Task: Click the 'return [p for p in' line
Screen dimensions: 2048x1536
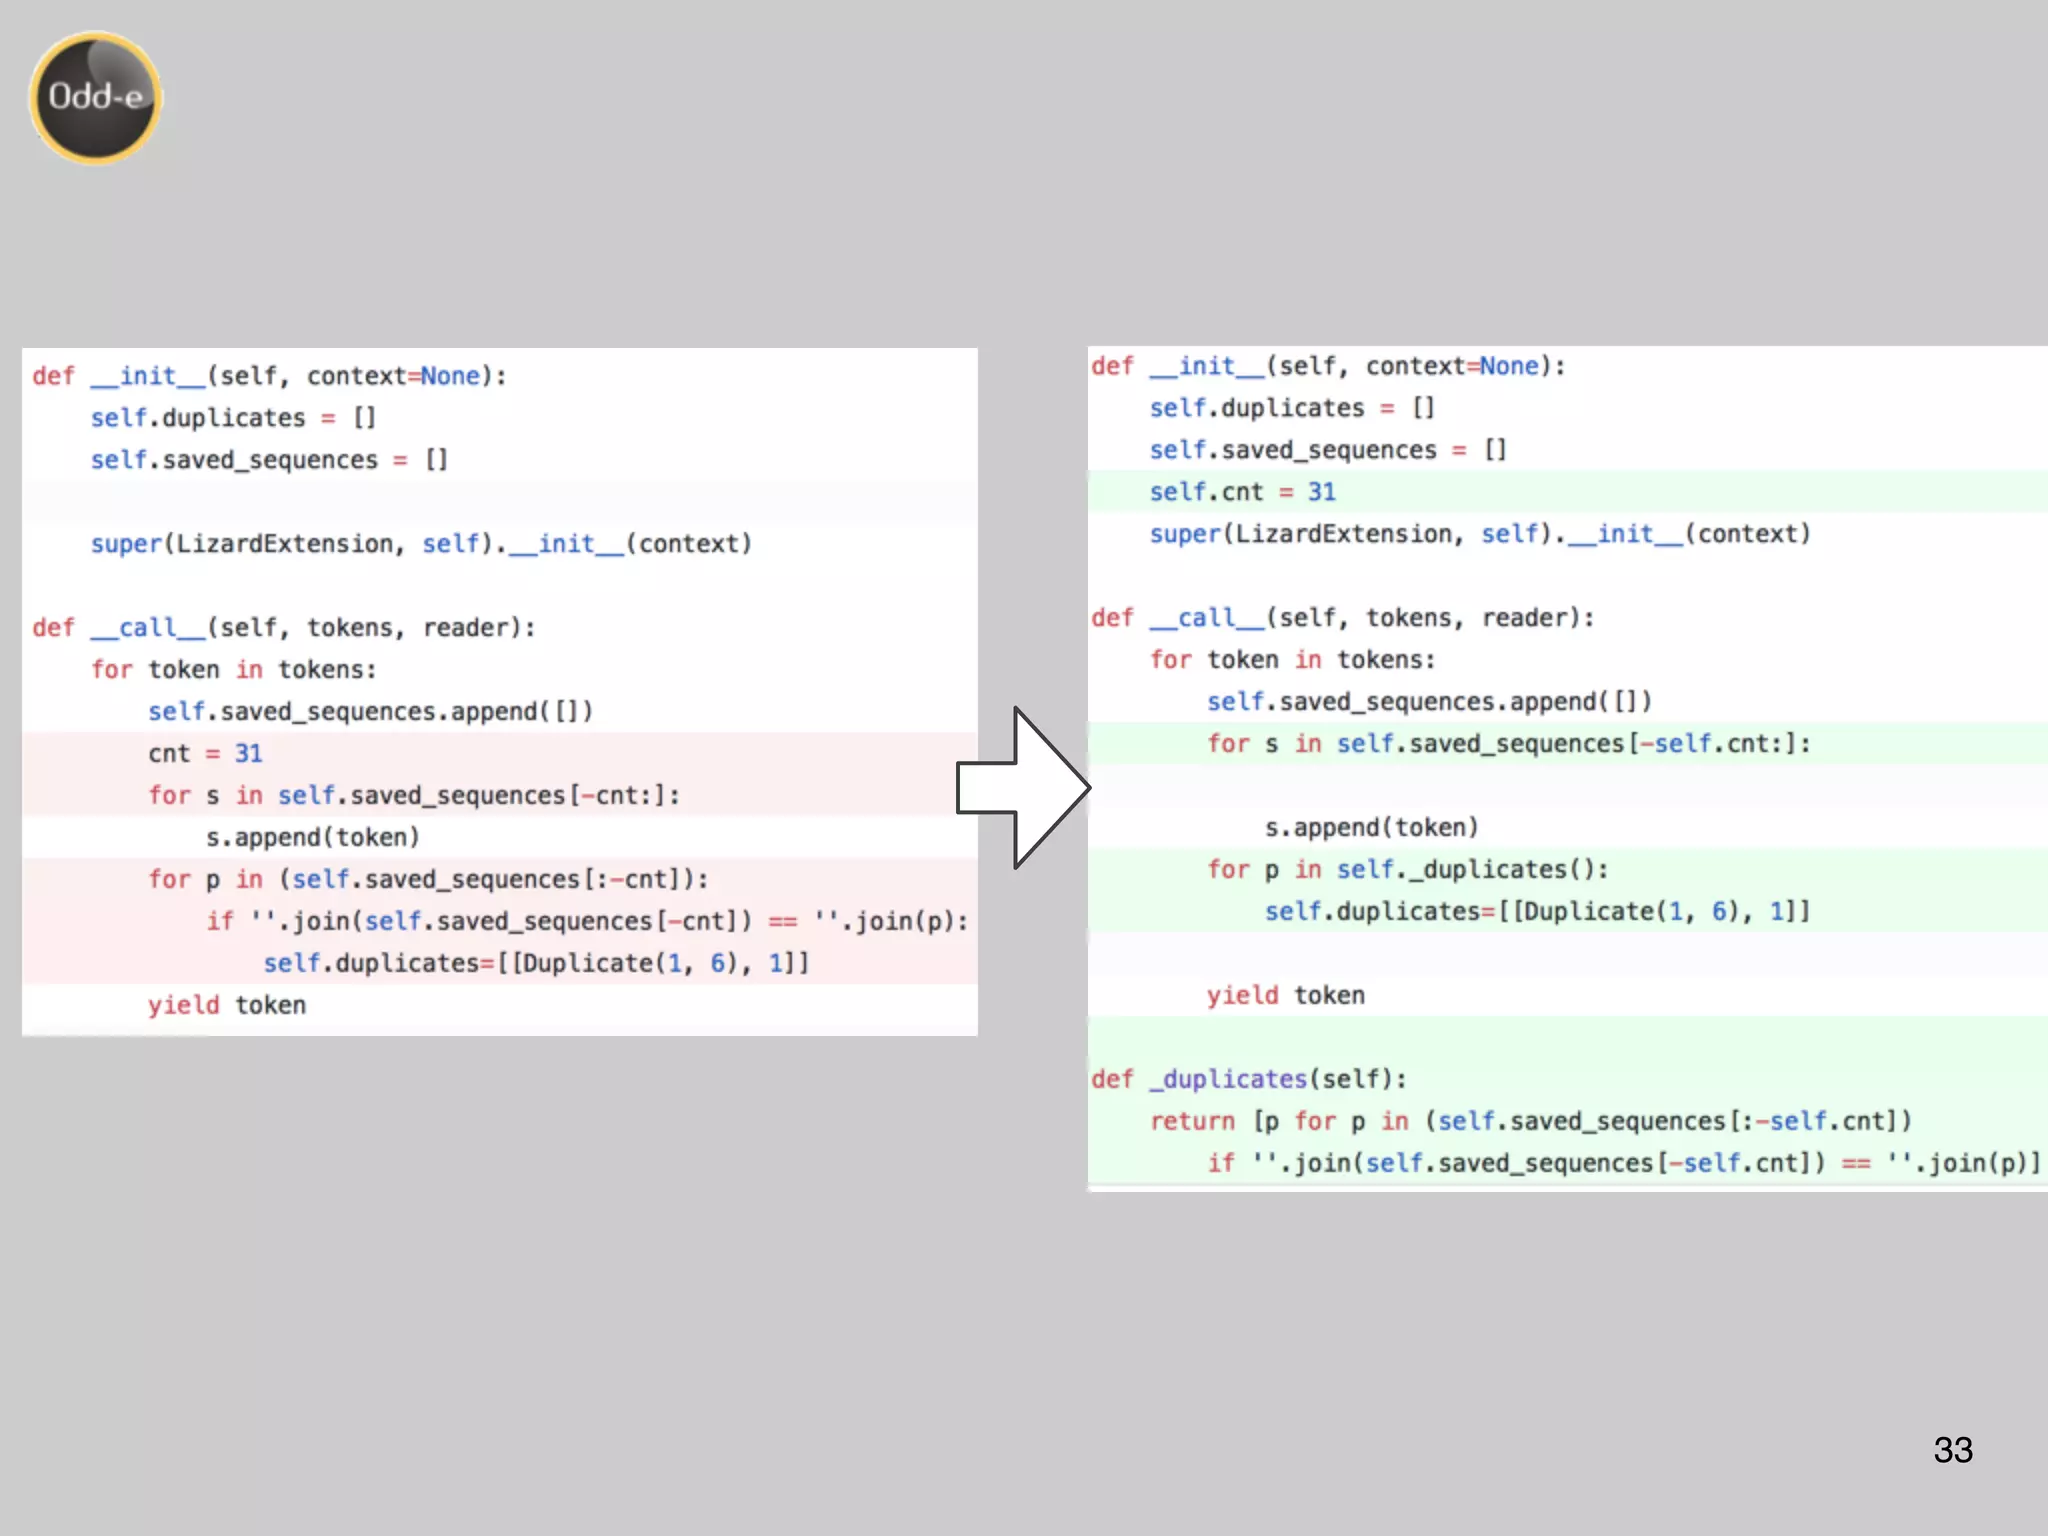Action: [1530, 1121]
